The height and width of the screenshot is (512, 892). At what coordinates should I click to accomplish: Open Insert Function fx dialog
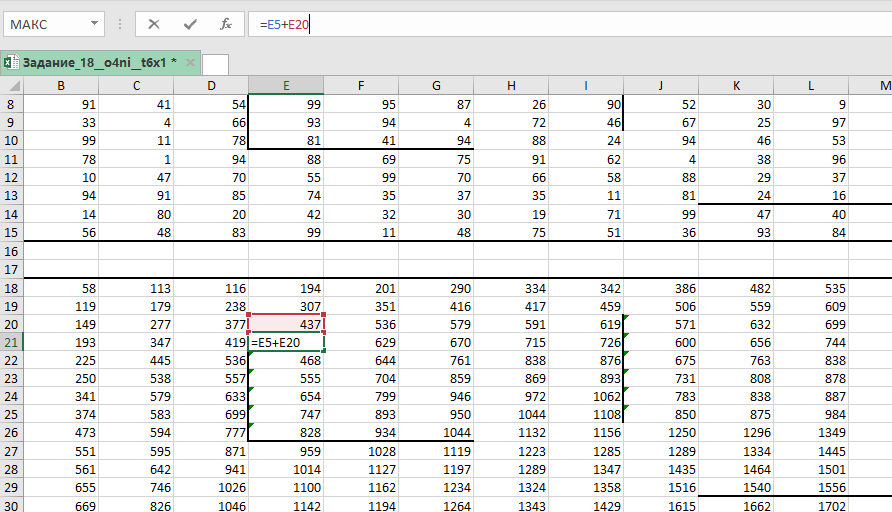[x=226, y=24]
